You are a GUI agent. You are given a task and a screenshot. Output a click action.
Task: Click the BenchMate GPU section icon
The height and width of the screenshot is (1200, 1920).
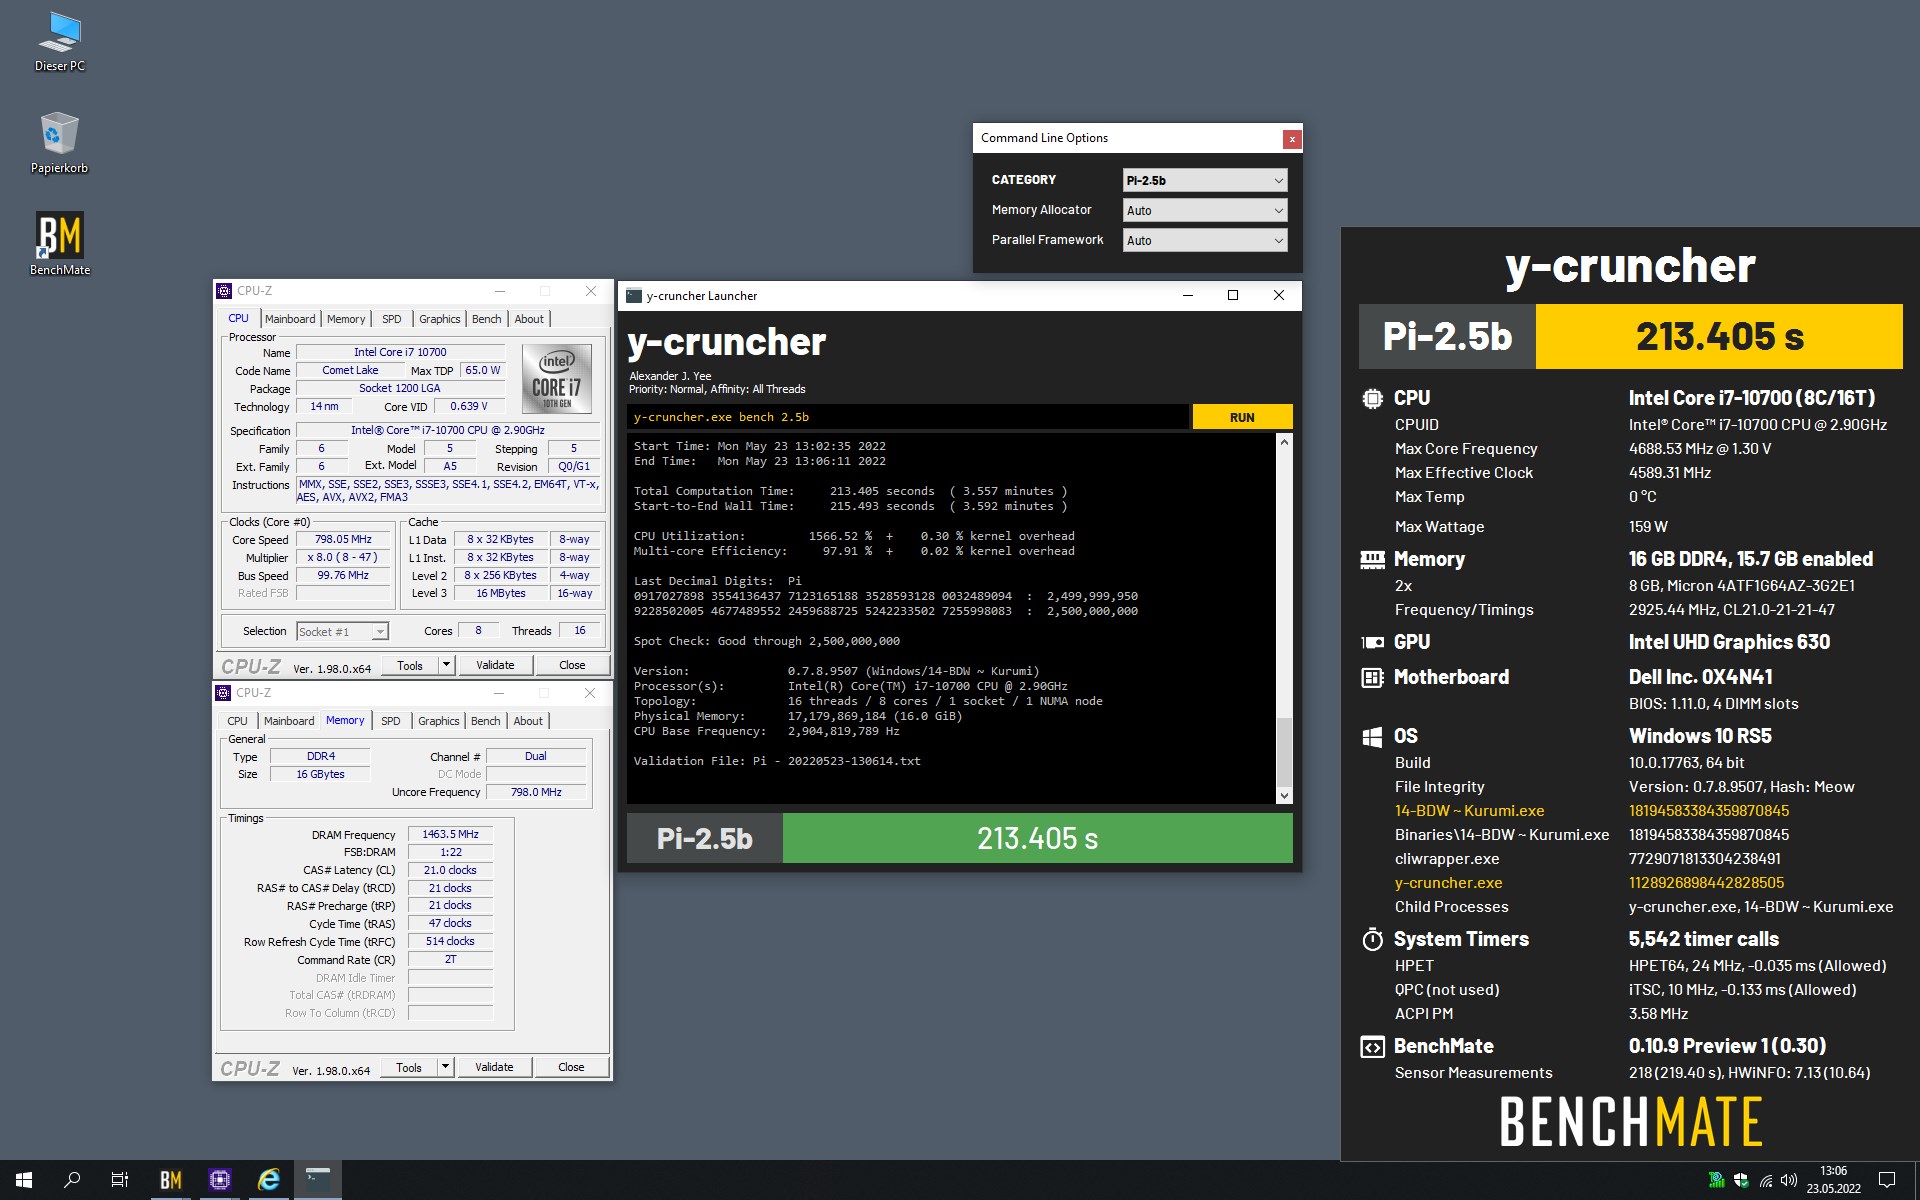coord(1372,642)
